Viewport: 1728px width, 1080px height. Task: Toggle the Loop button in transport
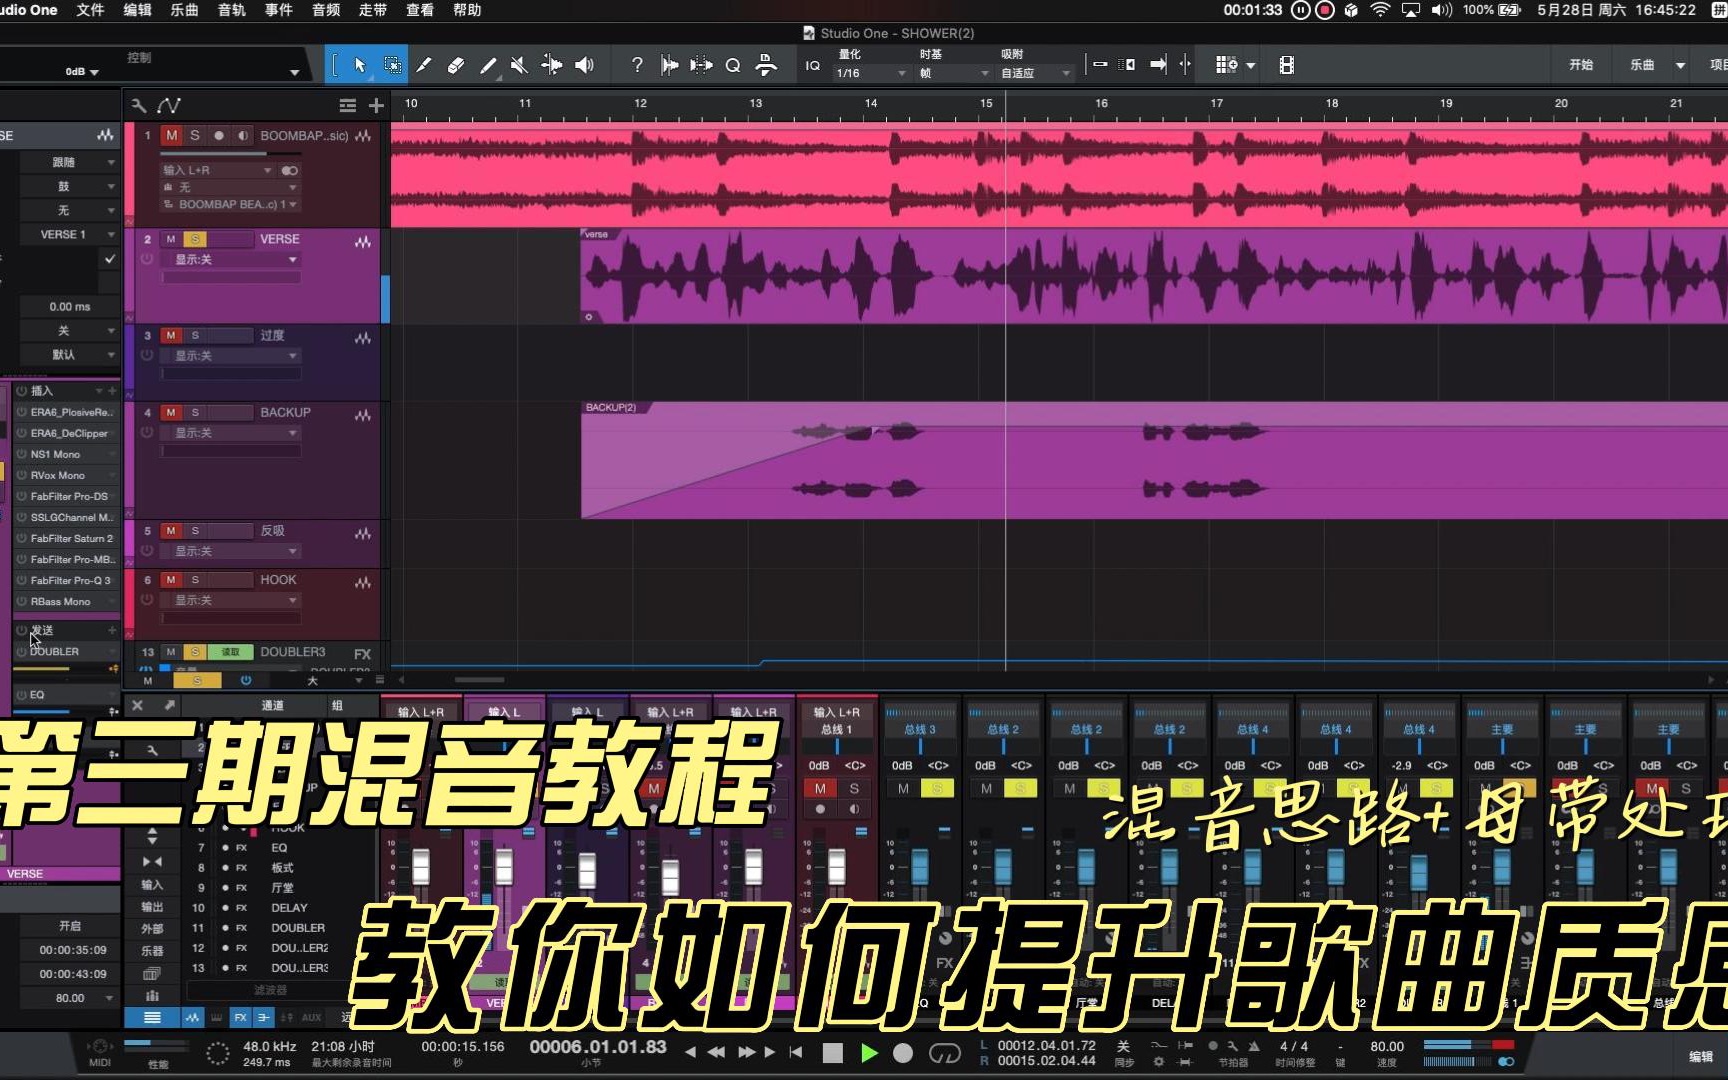point(944,1052)
